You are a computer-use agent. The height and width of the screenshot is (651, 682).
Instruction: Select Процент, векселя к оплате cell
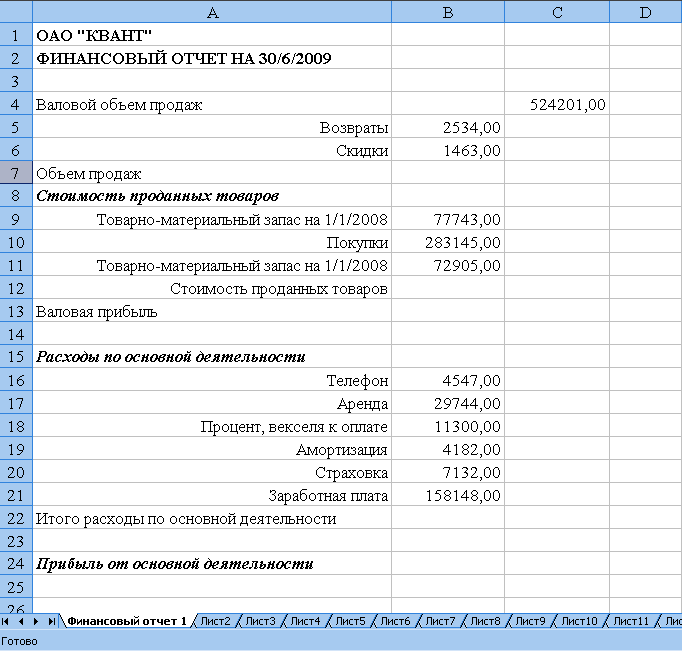coord(212,426)
